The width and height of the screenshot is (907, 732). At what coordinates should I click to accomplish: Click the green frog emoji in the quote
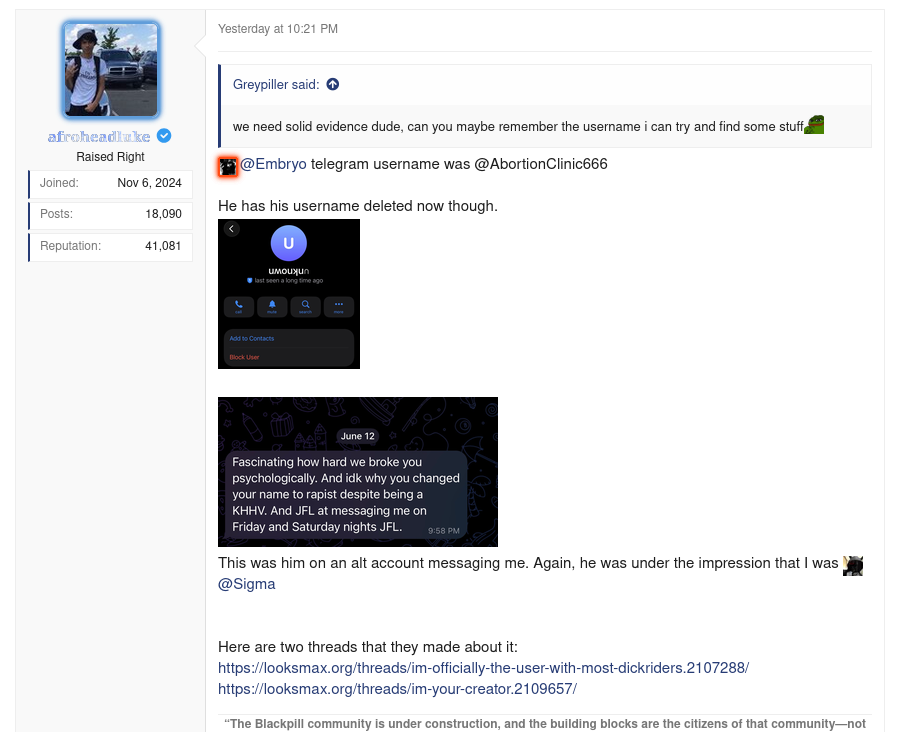click(x=814, y=124)
